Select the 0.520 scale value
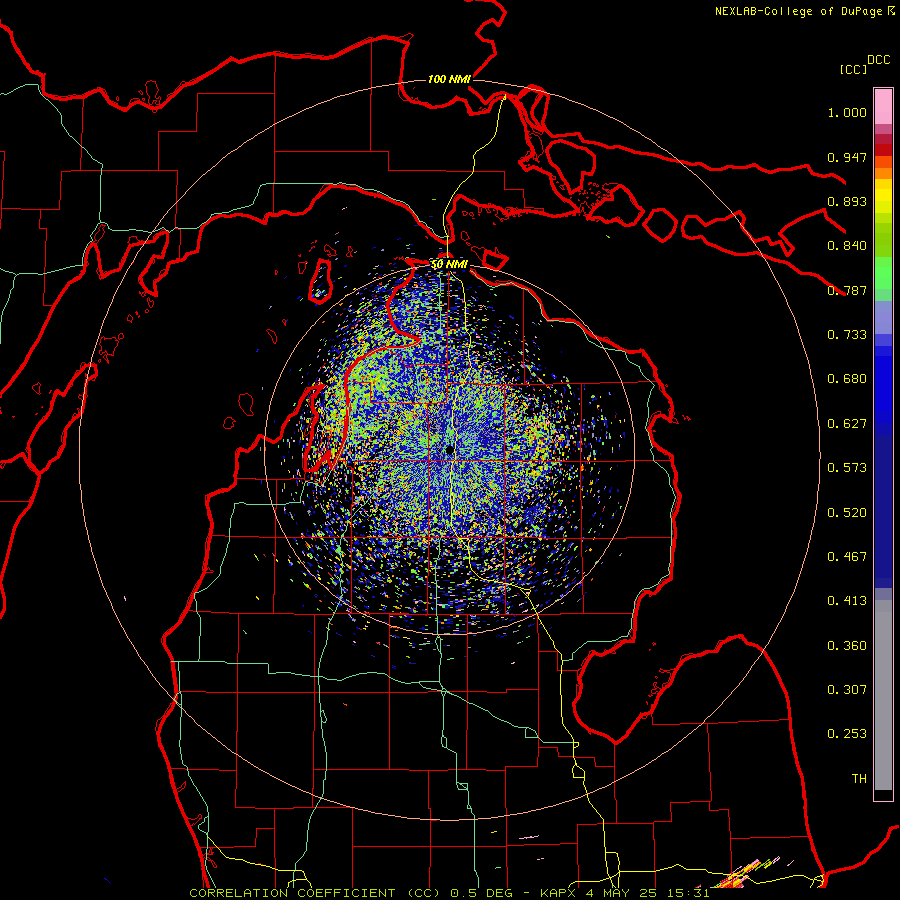This screenshot has height=900, width=900. point(847,513)
